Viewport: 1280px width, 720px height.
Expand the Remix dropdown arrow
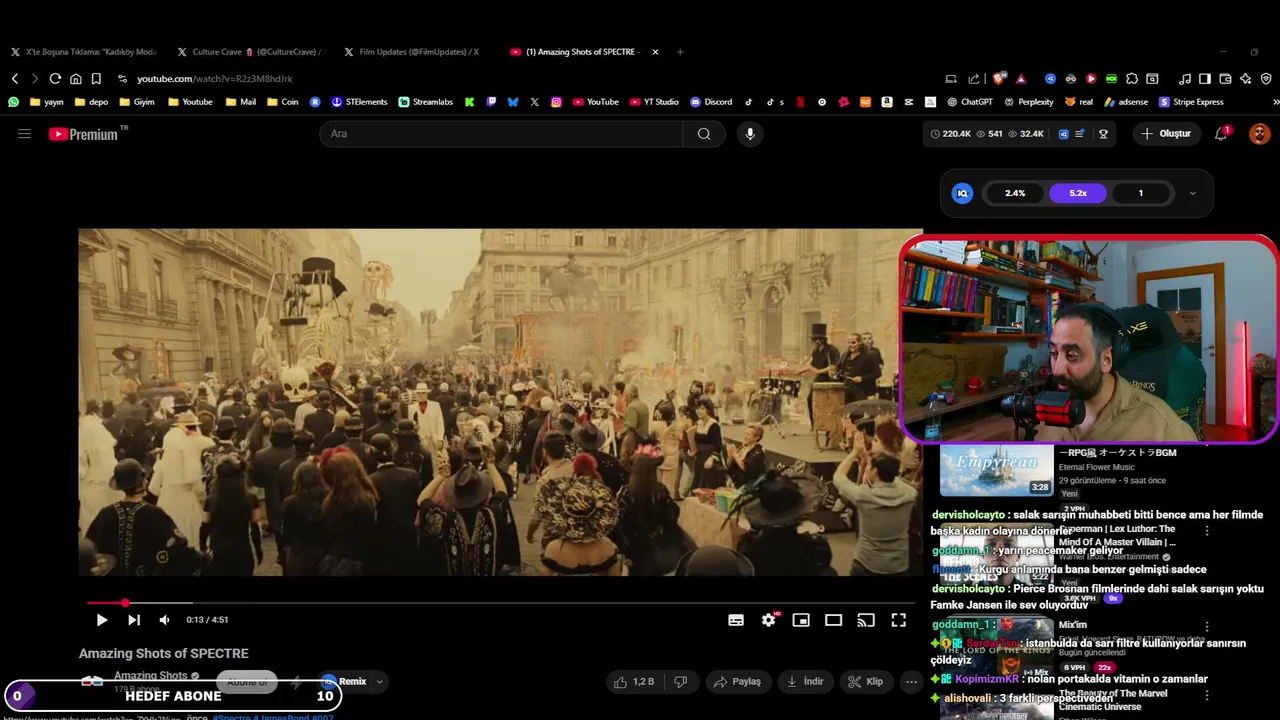click(379, 682)
